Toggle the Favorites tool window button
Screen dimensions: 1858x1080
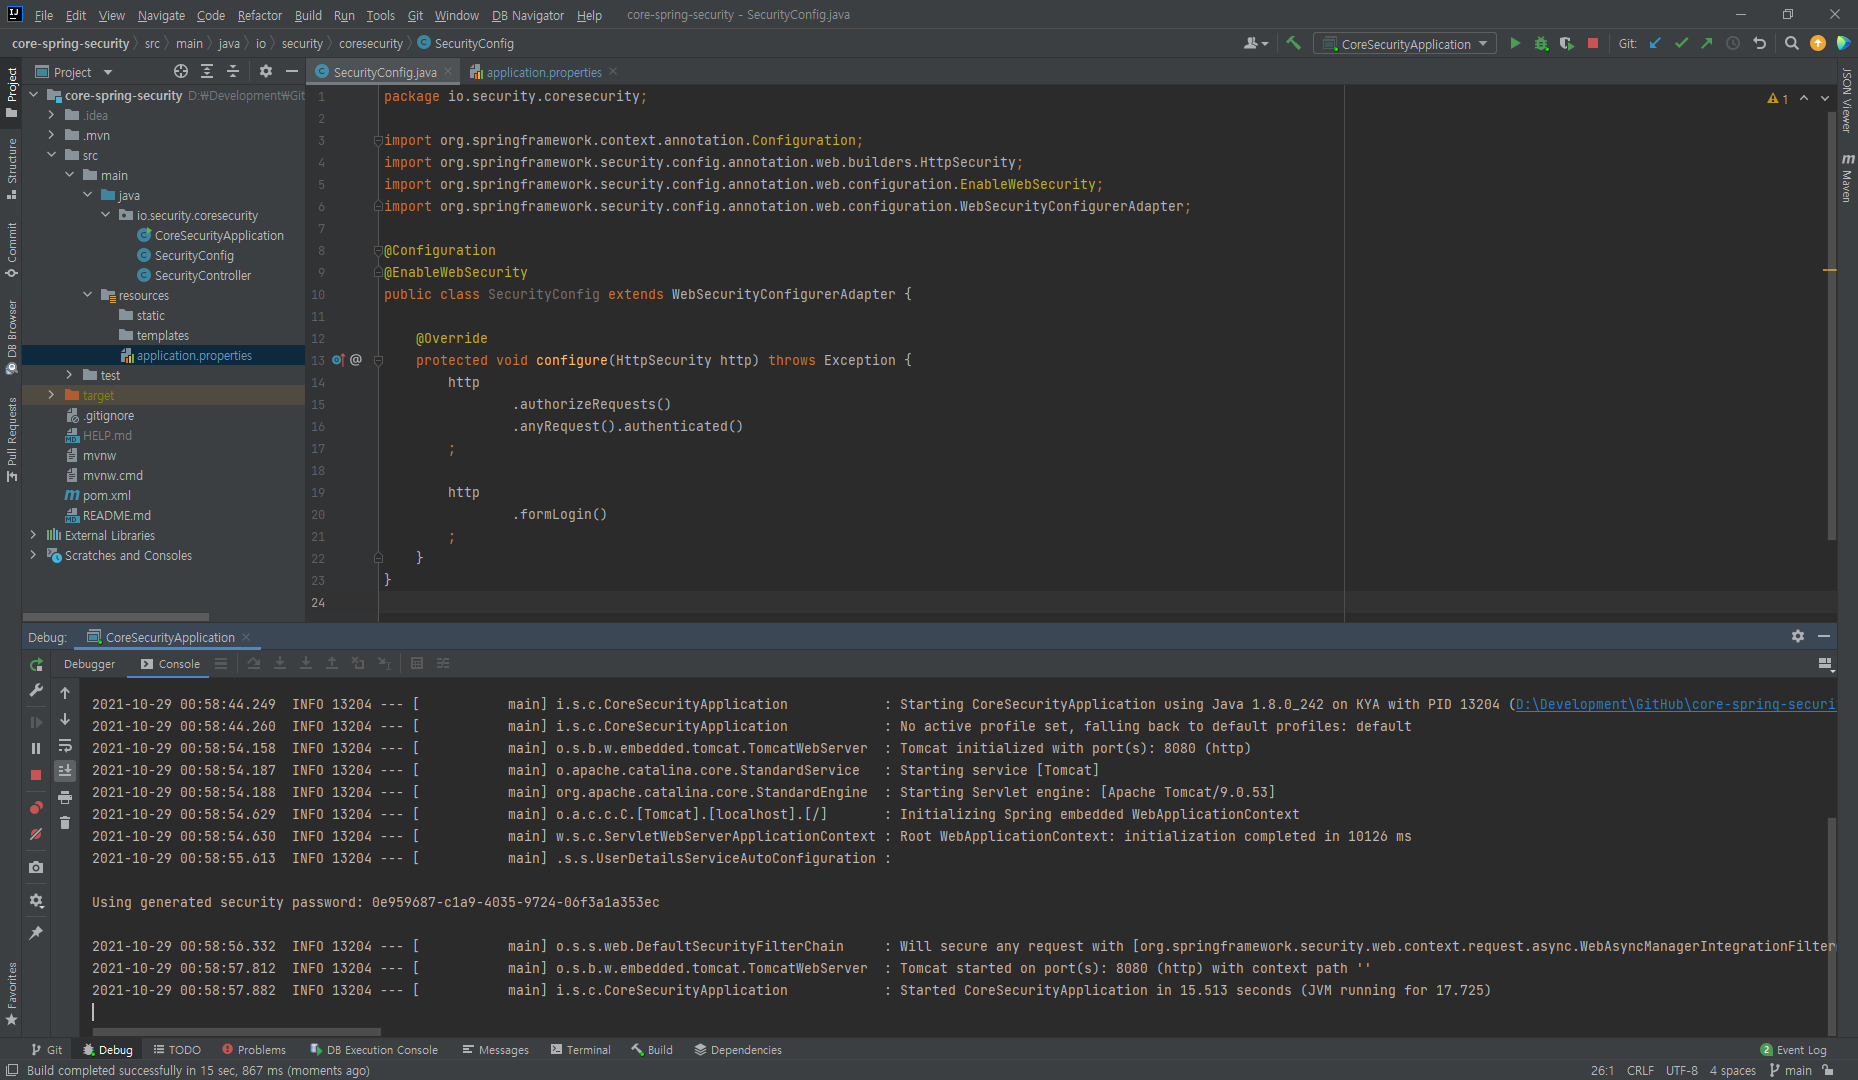point(12,994)
